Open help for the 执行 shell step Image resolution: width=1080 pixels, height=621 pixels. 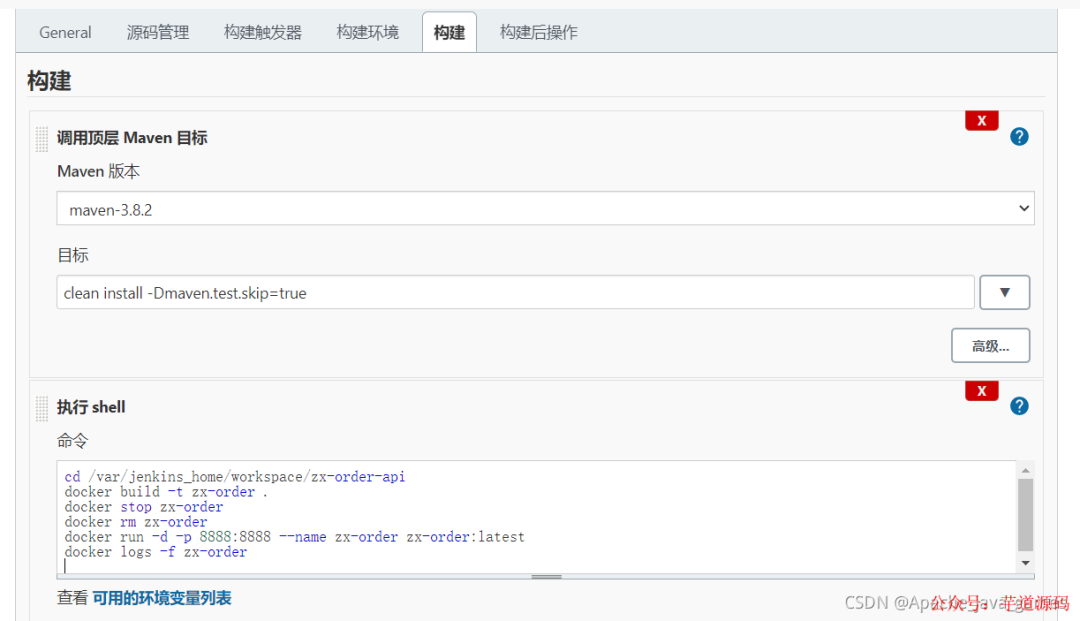(1019, 406)
